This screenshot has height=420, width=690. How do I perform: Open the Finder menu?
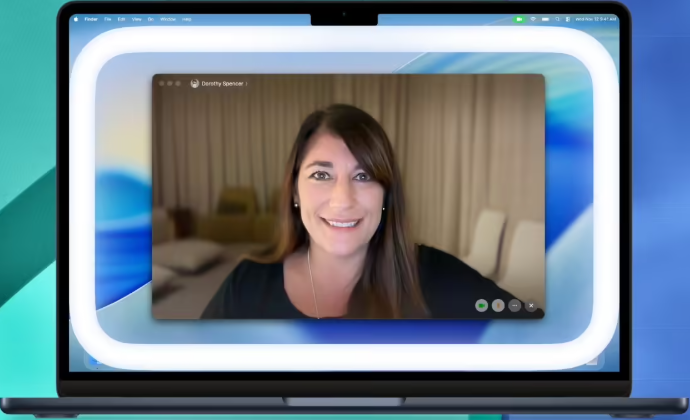pyautogui.click(x=91, y=19)
